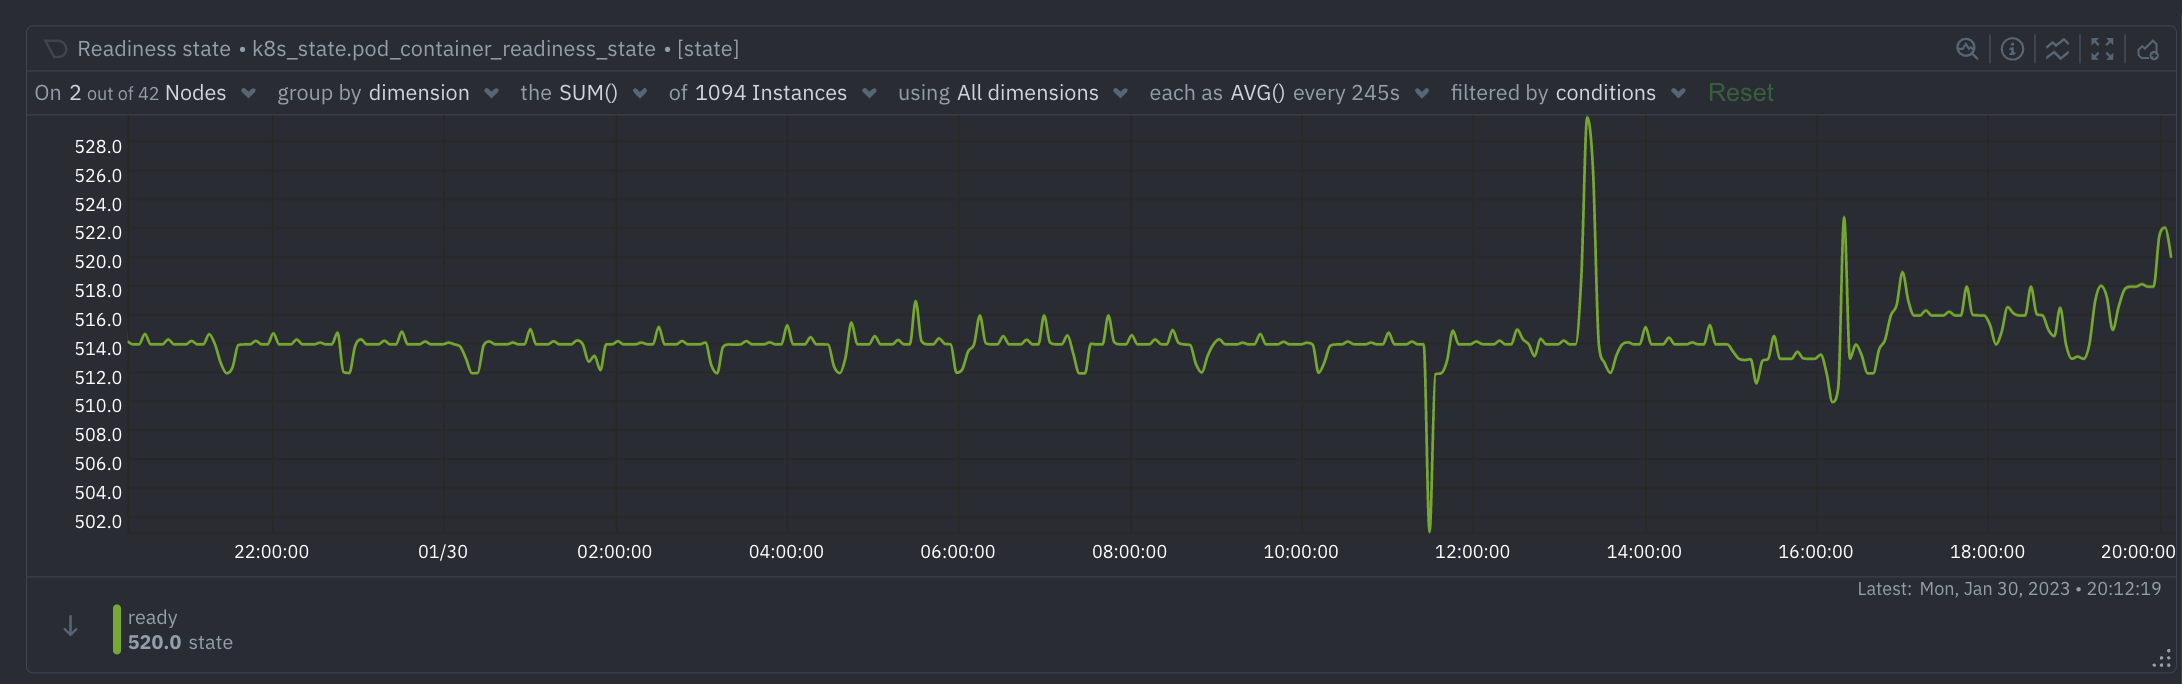Screen dimensions: 2182x684
Task: Toggle the ready dimension in legend
Action: (x=153, y=618)
